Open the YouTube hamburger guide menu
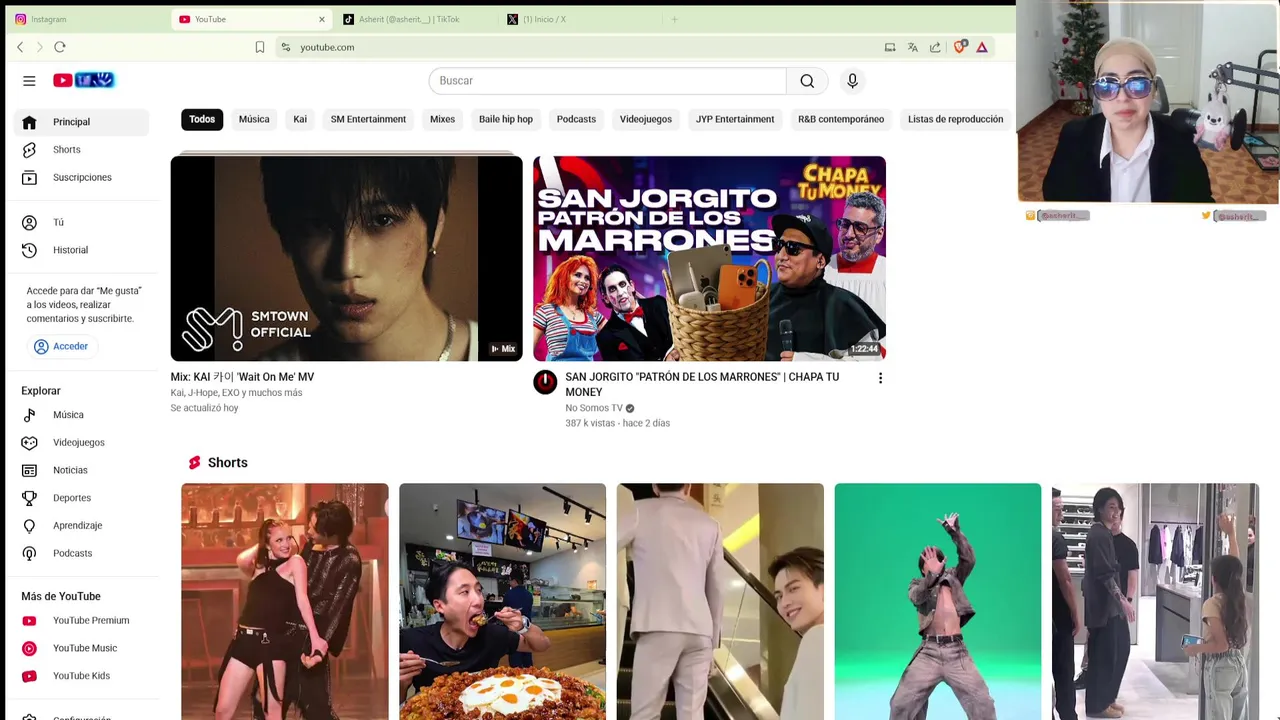This screenshot has width=1280, height=720. [x=29, y=81]
